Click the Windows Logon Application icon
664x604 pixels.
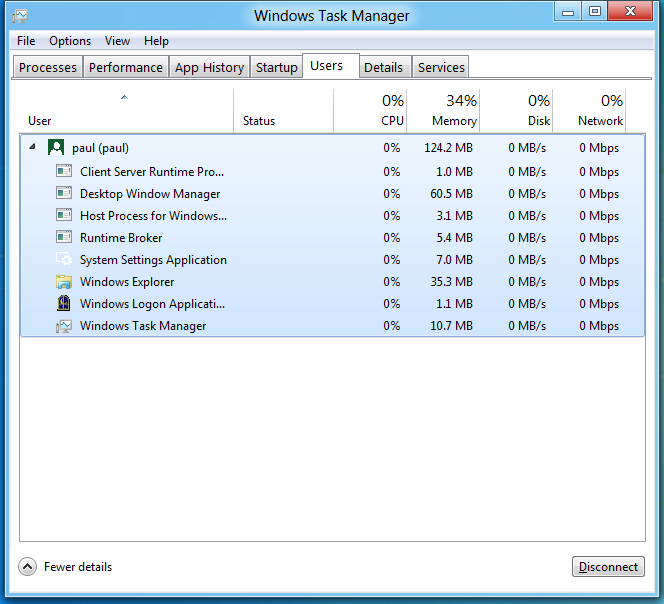(x=64, y=303)
